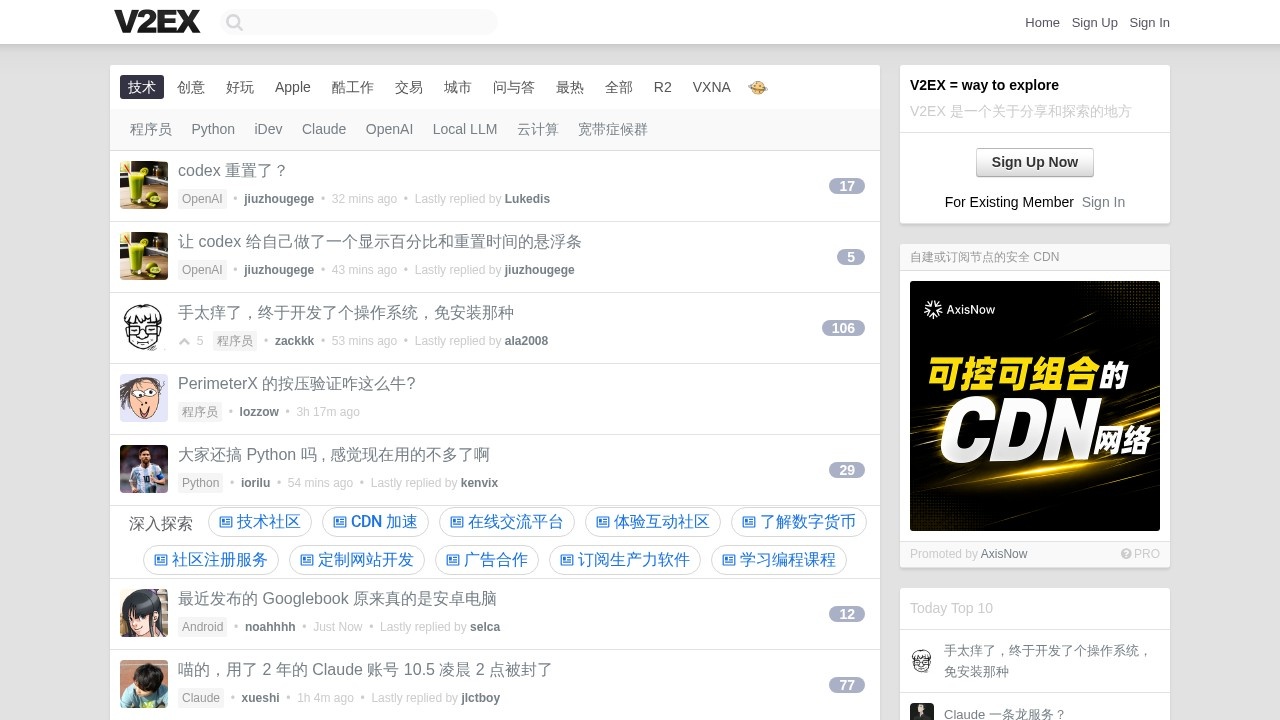The width and height of the screenshot is (1280, 720).
Task: Click the AxisNow promoter link
Action: 1004,554
